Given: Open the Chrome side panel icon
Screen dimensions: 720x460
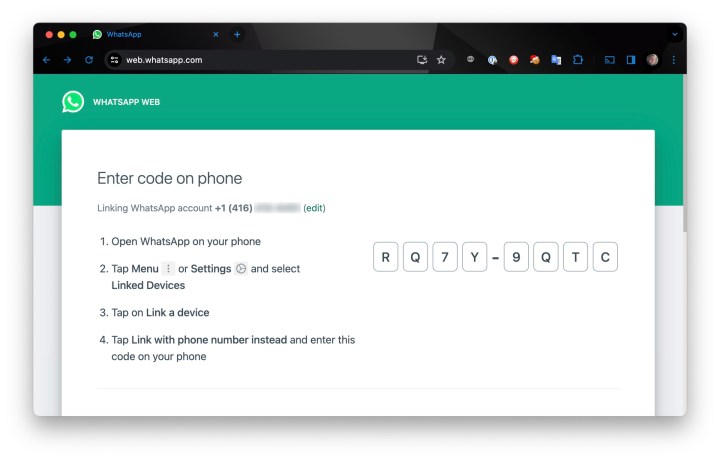Looking at the screenshot, I should coord(631,60).
